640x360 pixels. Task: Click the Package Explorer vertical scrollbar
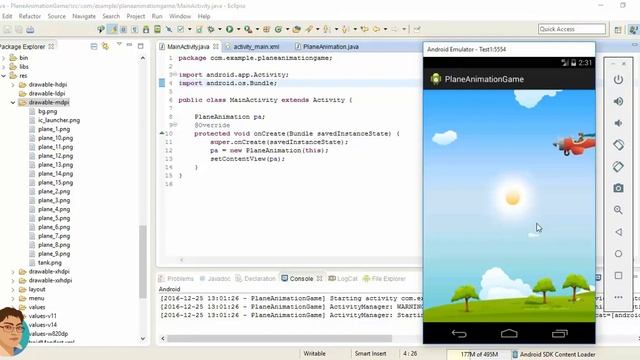[x=142, y=261]
